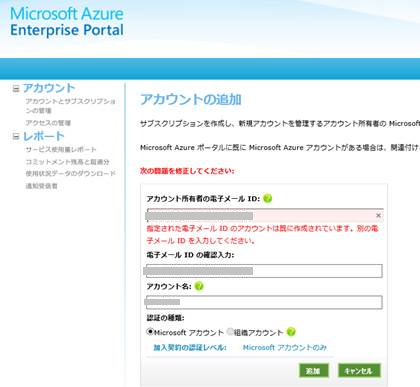Open サービス使用量レポート in the sidebar

[61, 149]
